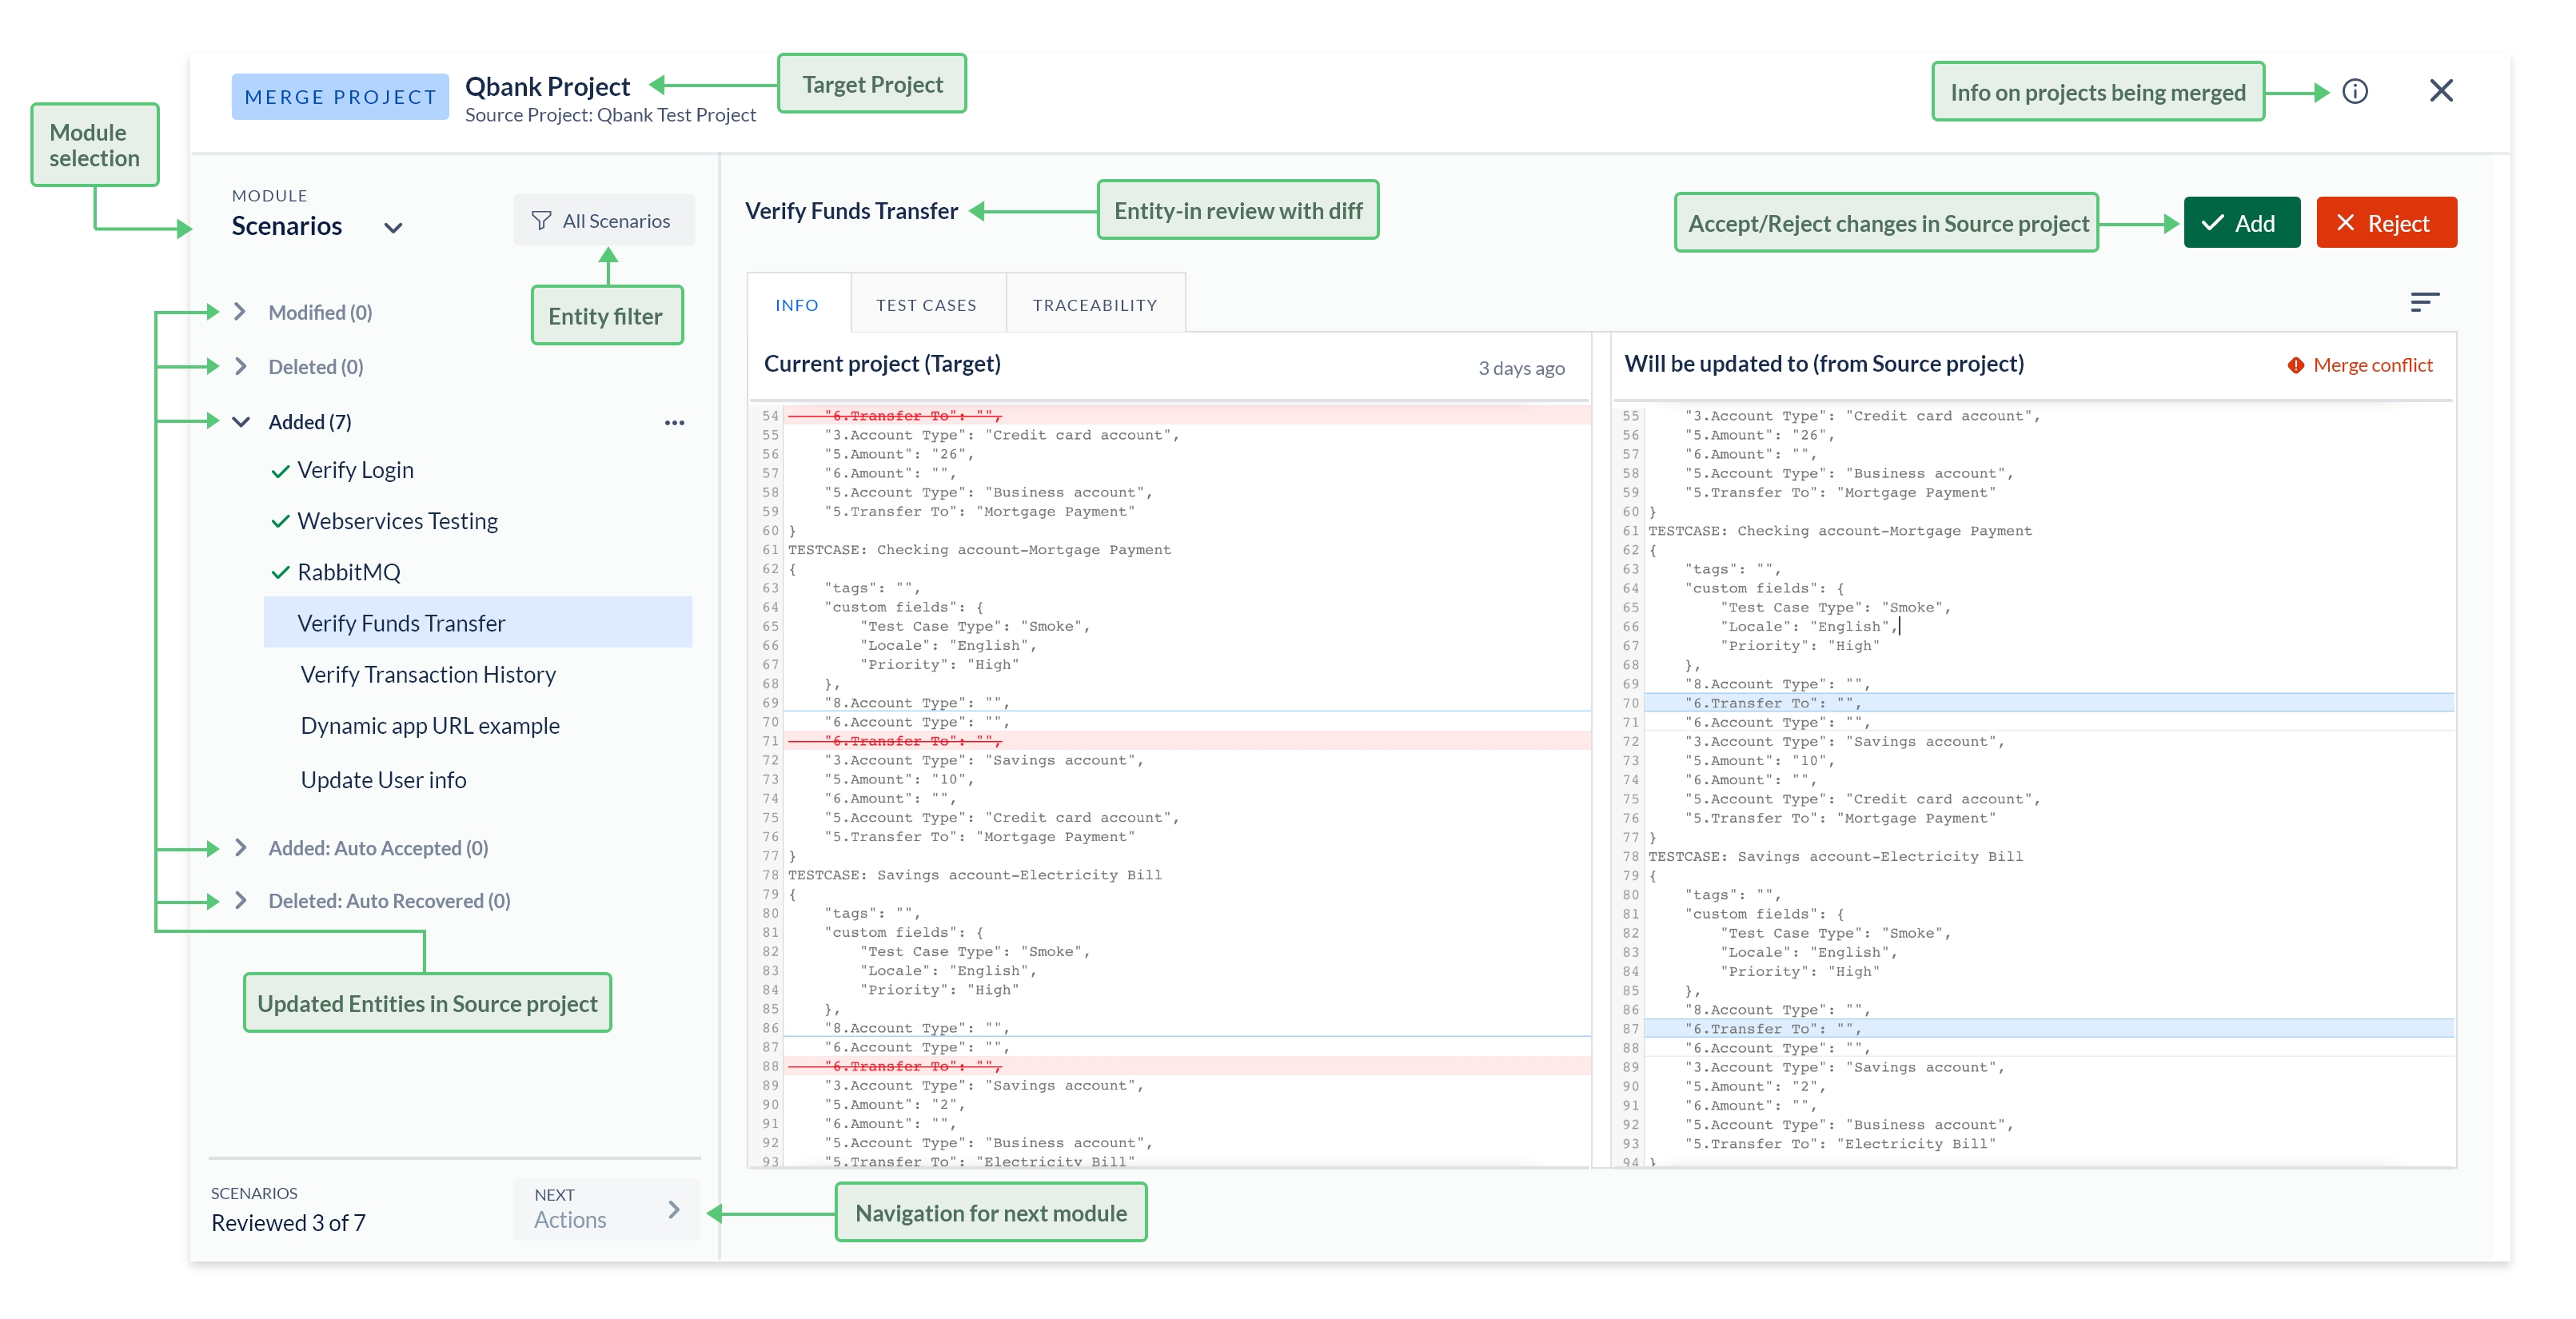Click the checkmark beside Verify Login
Screen dimensions: 2576x1319
coord(281,470)
